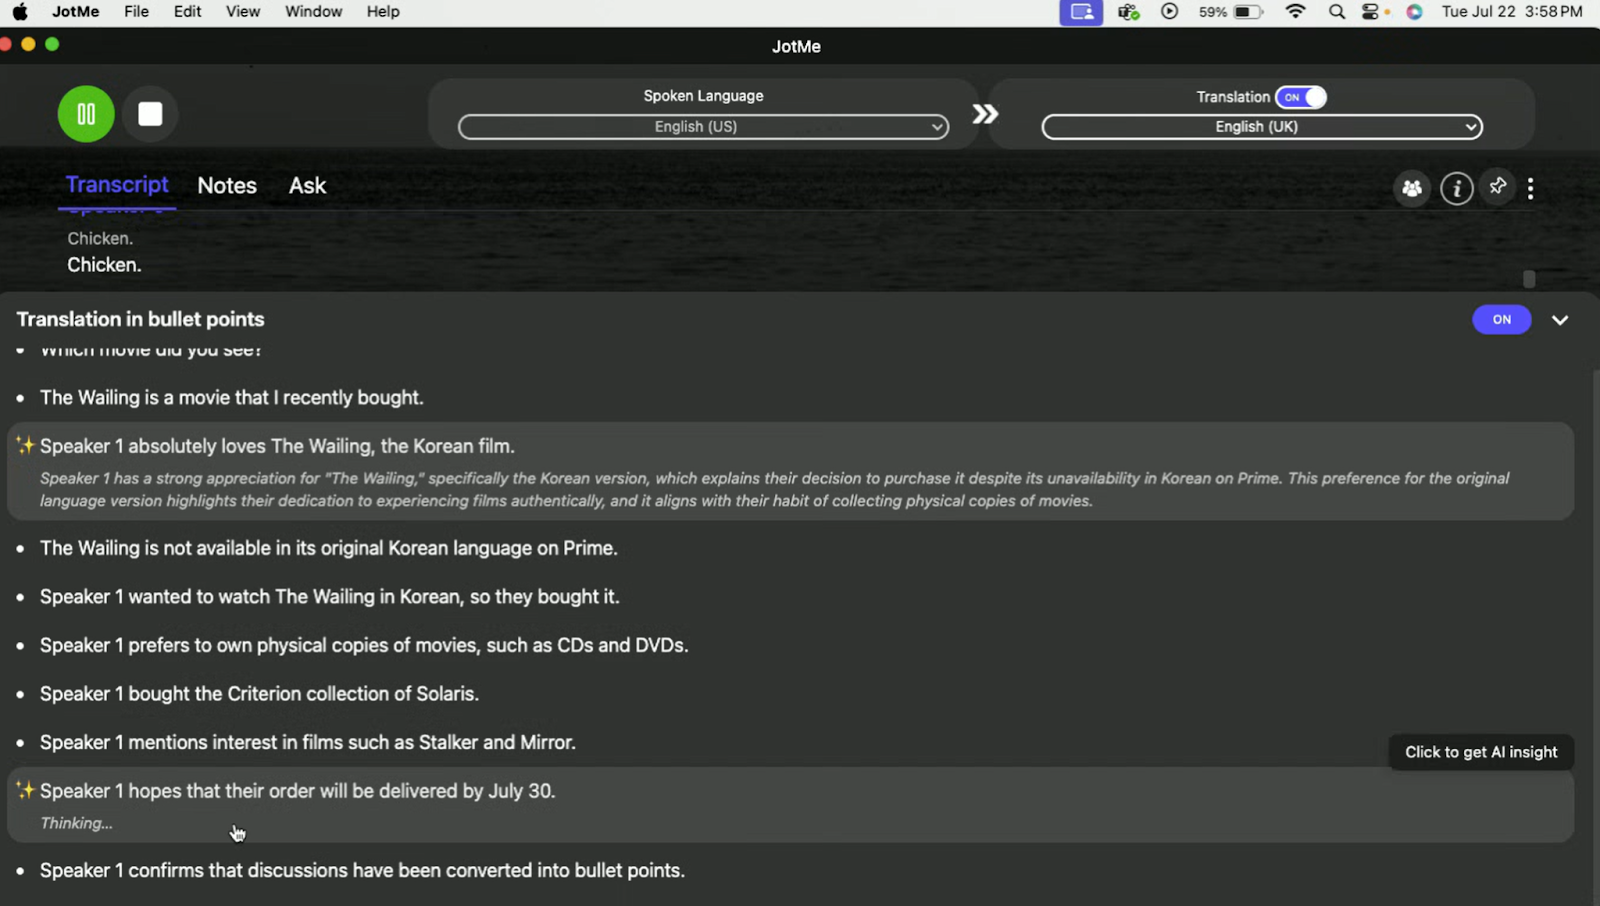Click the sparkle icon beside July 30 bullet
This screenshot has width=1600, height=906.
coord(25,791)
